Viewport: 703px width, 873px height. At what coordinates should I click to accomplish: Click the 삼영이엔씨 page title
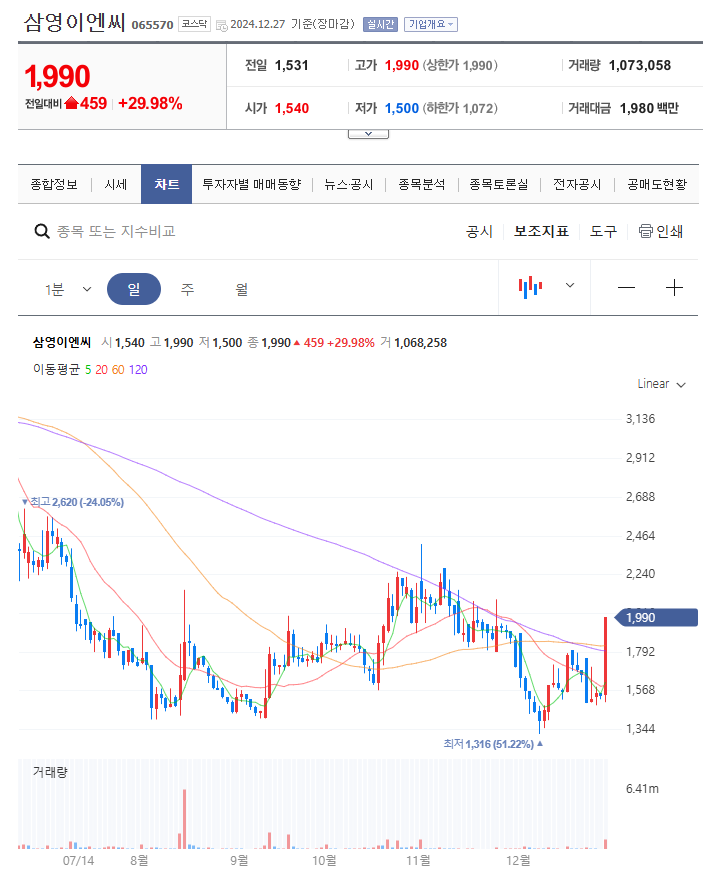click(74, 23)
